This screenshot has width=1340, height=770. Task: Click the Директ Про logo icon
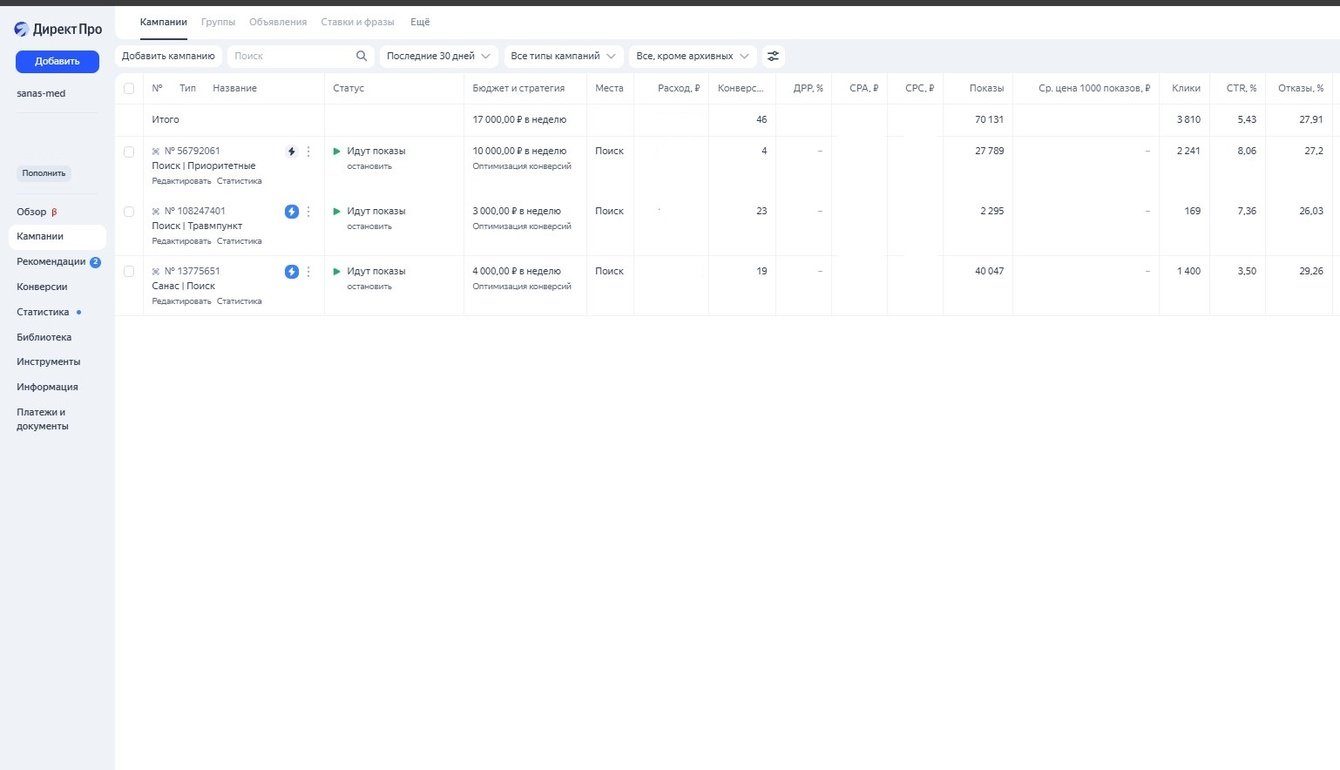point(21,29)
